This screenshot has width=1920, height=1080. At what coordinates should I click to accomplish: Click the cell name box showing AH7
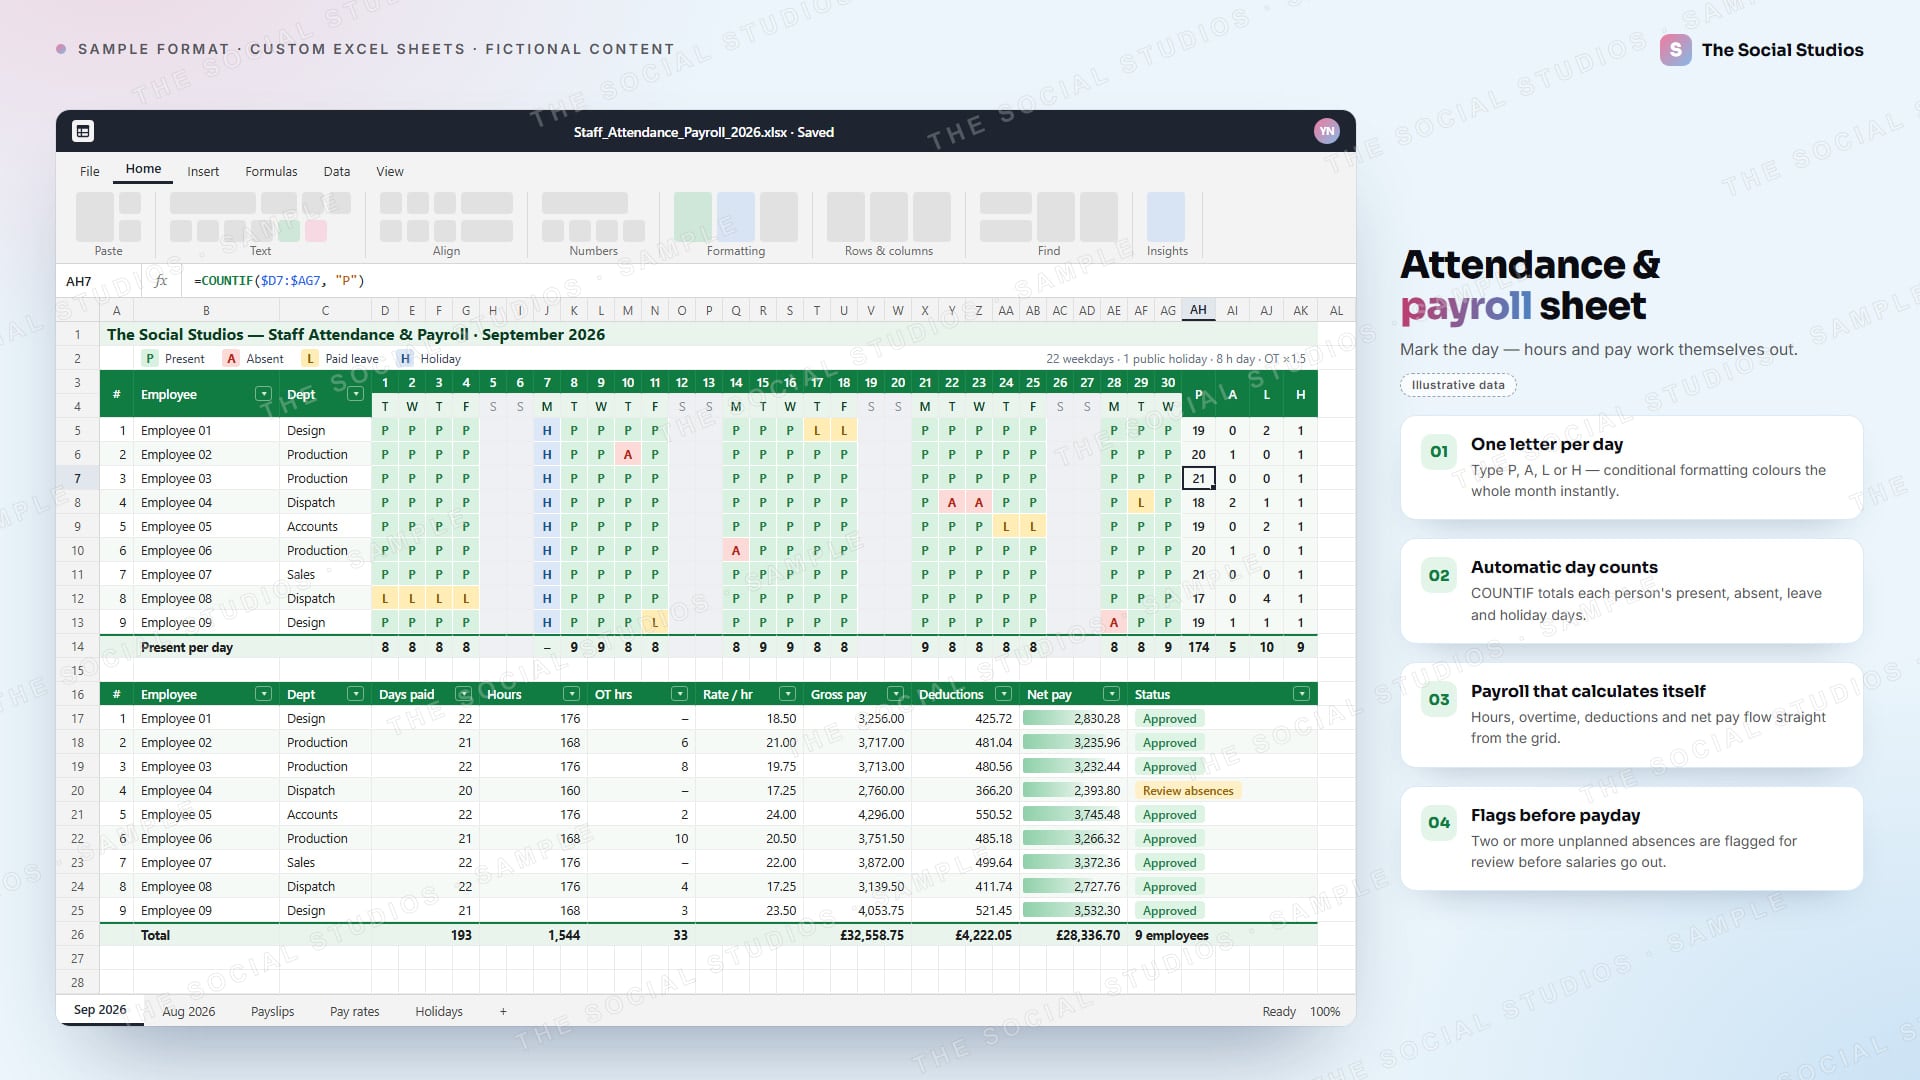98,281
